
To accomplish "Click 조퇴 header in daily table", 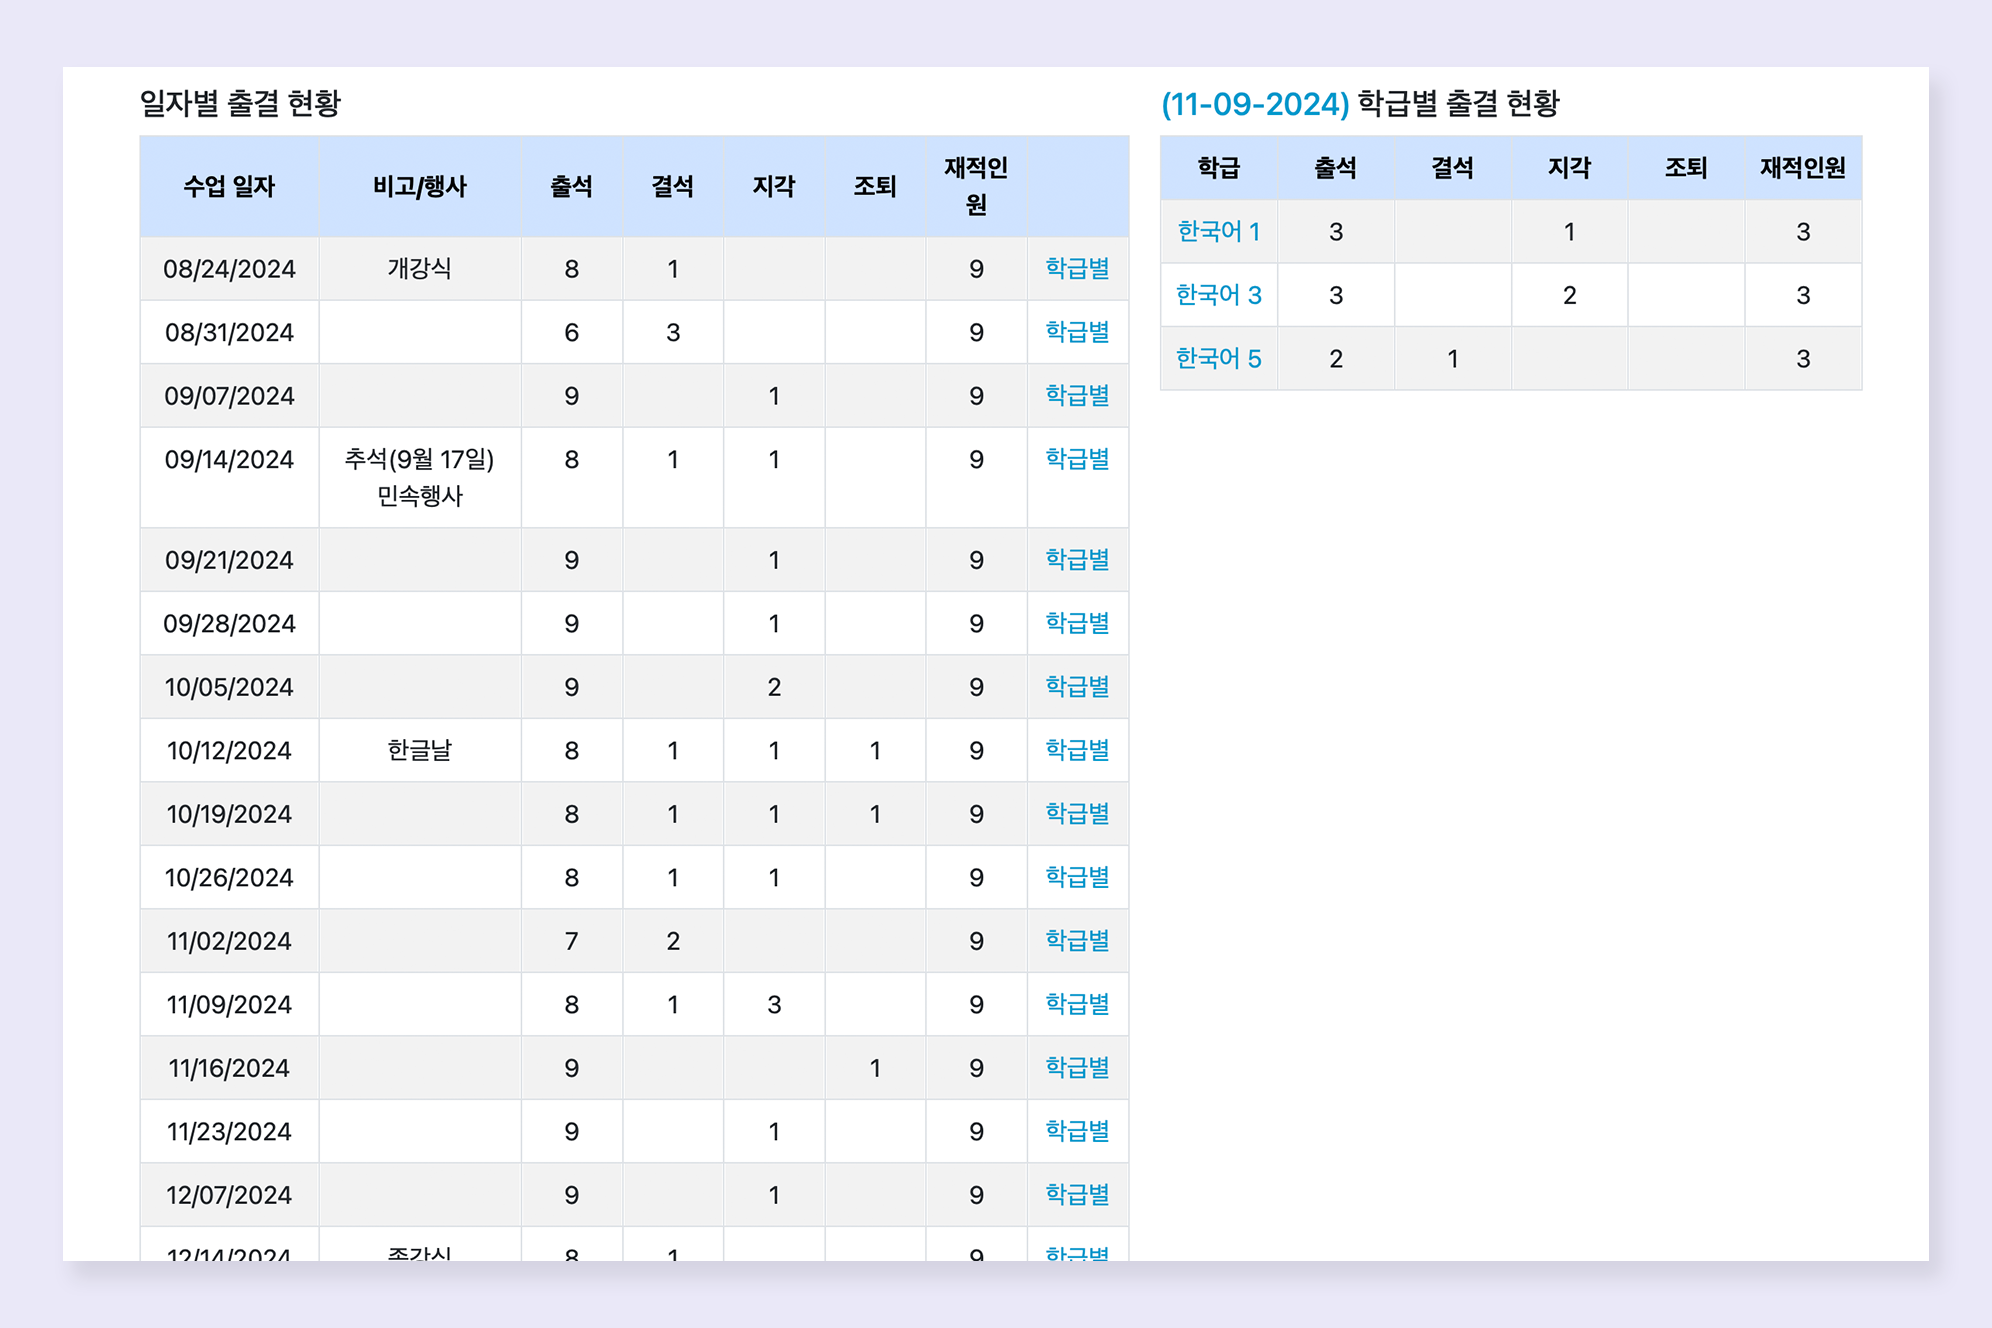I will point(875,186).
